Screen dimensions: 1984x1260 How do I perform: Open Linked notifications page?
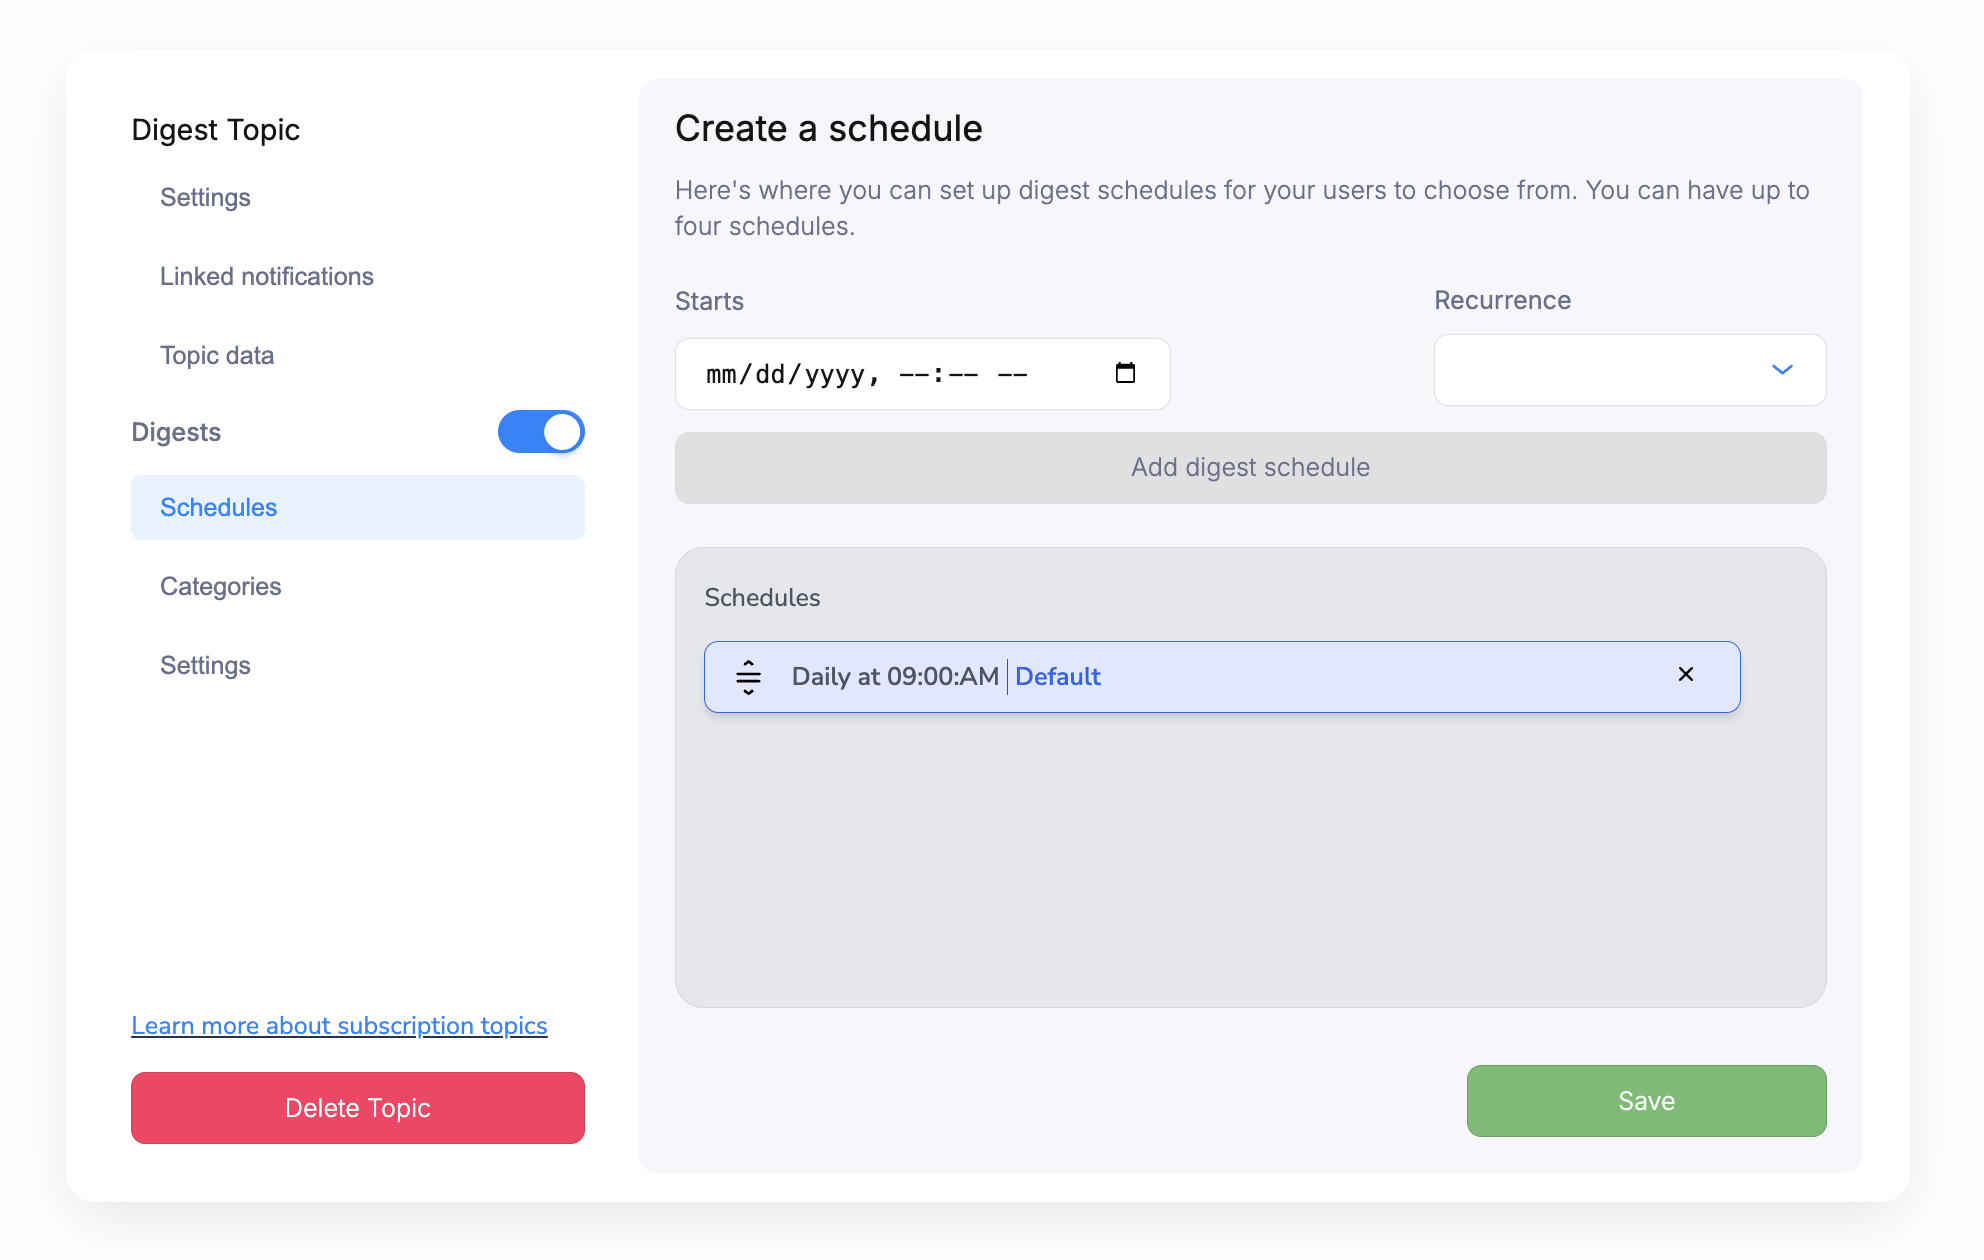pyautogui.click(x=266, y=277)
